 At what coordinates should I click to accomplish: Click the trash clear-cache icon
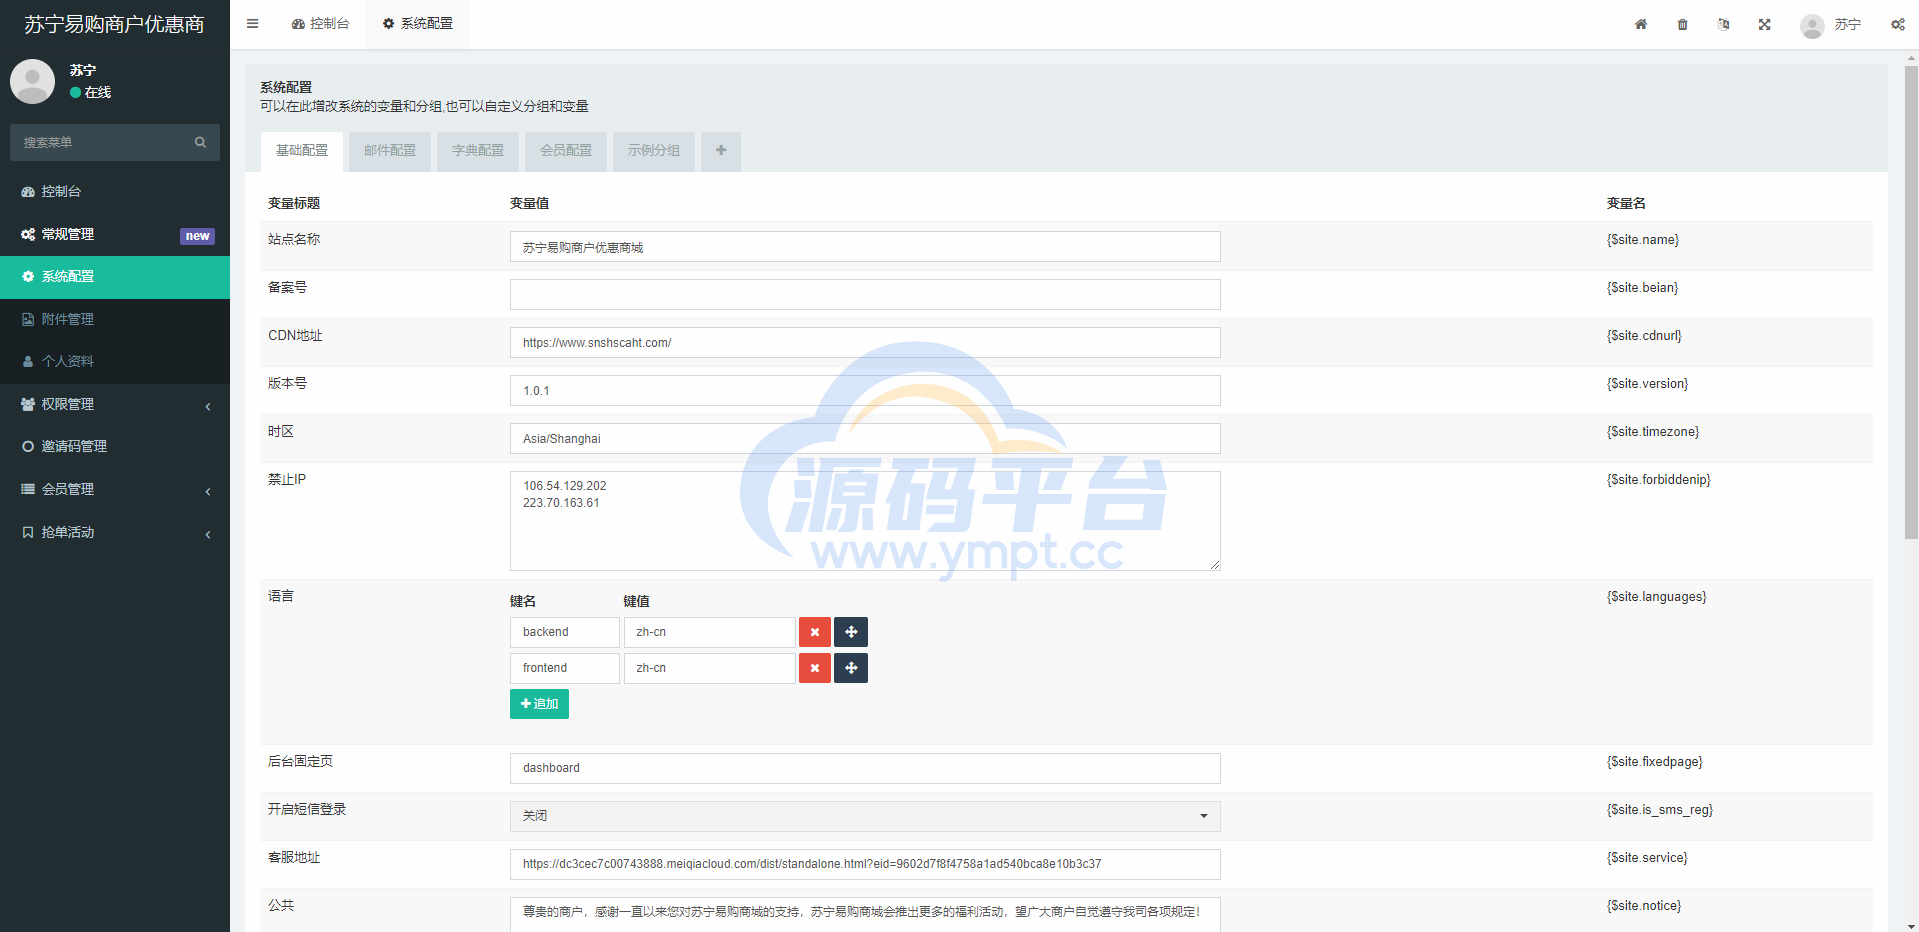[1683, 24]
